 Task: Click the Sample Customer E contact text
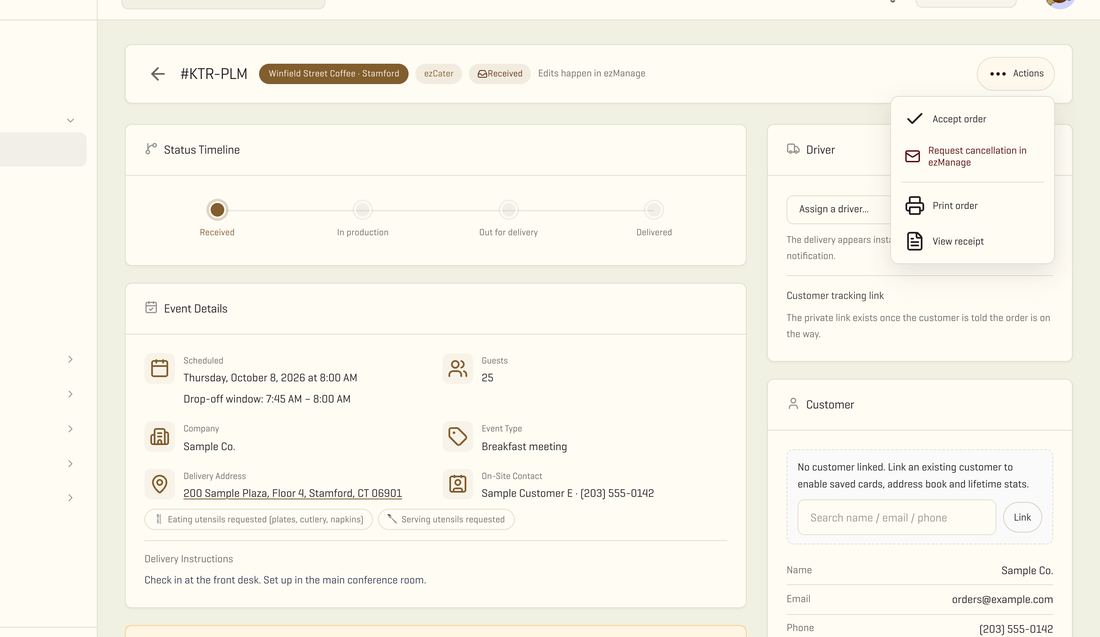pyautogui.click(x=568, y=493)
